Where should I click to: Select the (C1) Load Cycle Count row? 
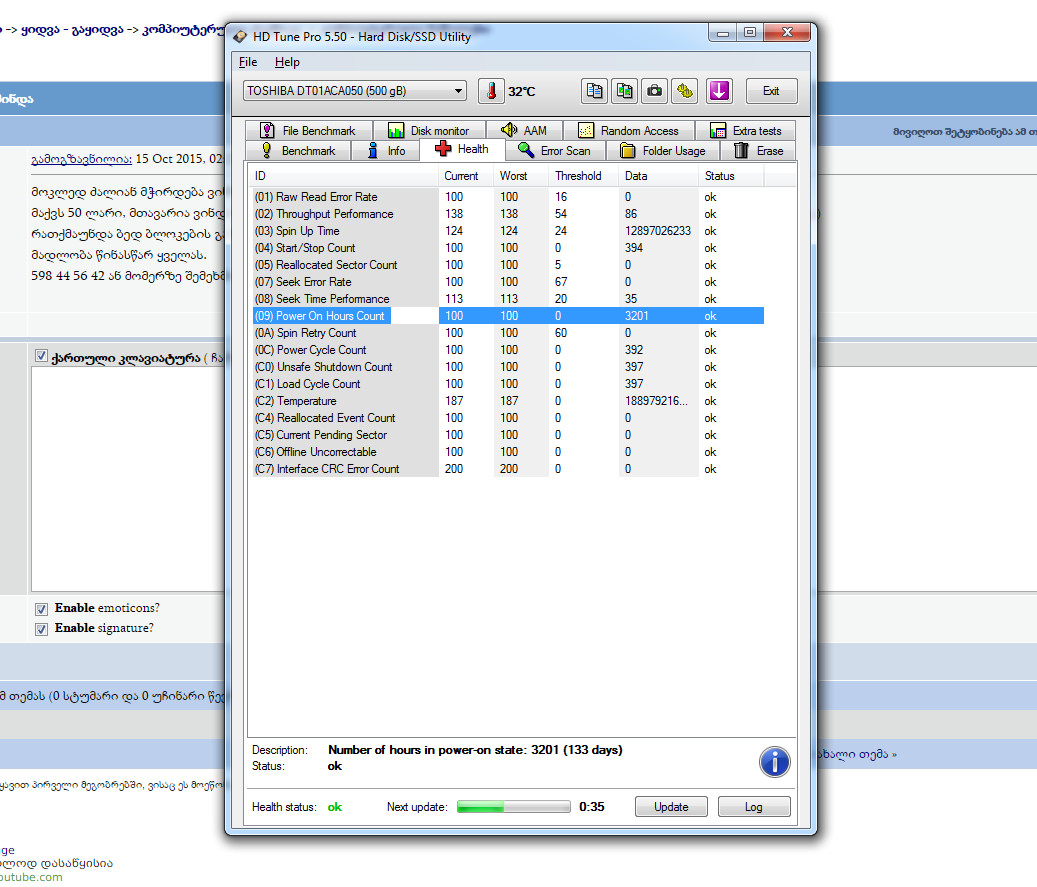(508, 384)
